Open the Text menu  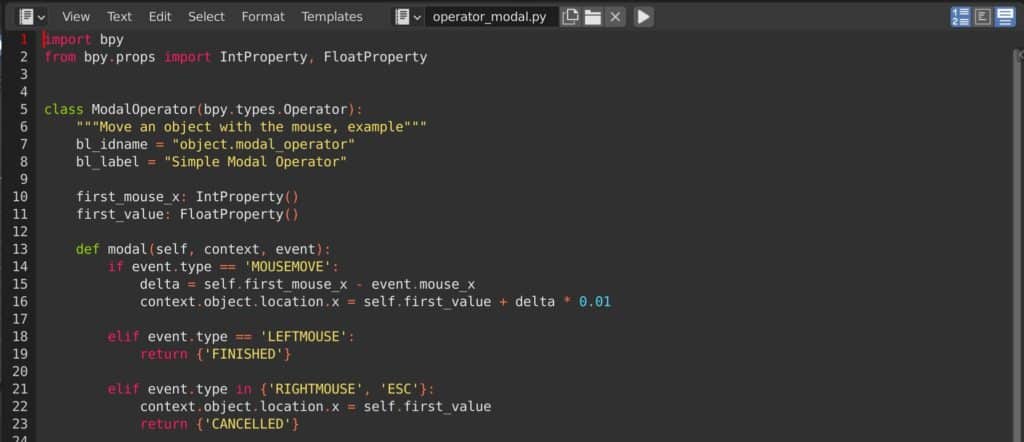[119, 16]
